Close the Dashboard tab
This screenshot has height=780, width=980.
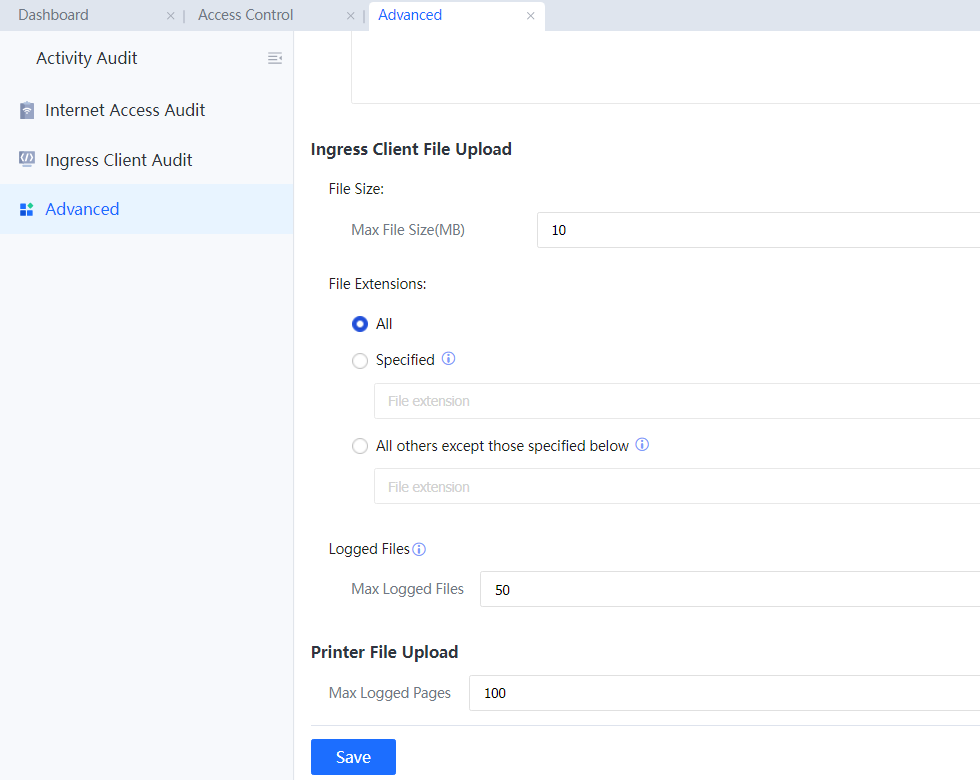click(x=170, y=16)
